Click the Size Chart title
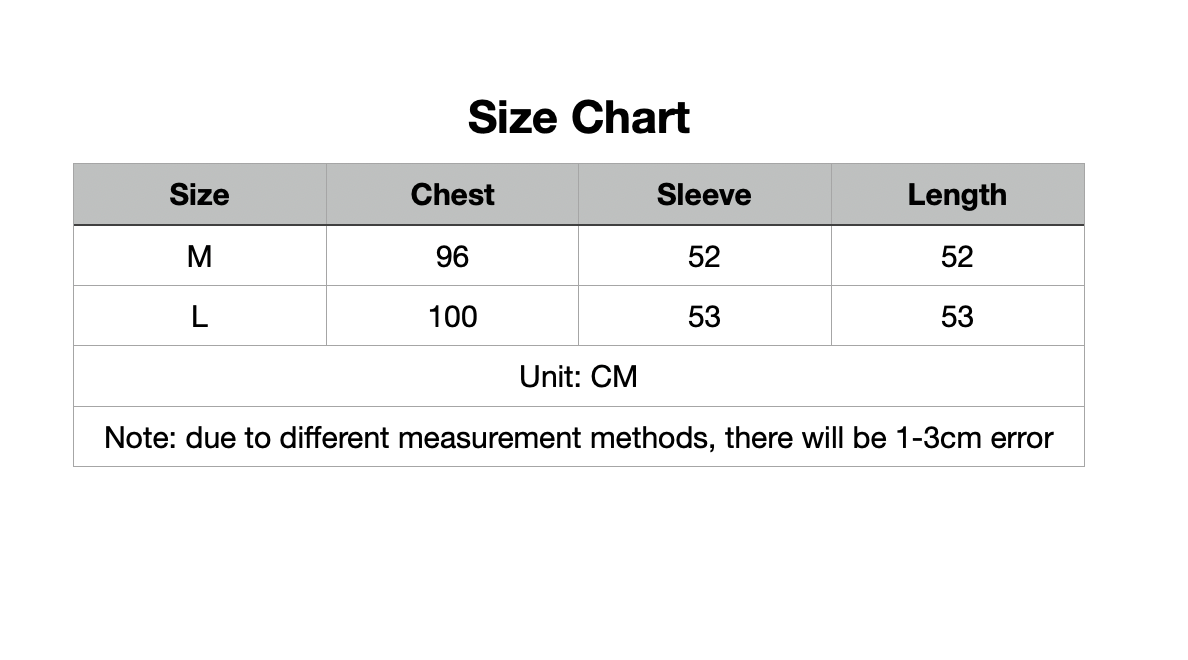 pyautogui.click(x=578, y=117)
